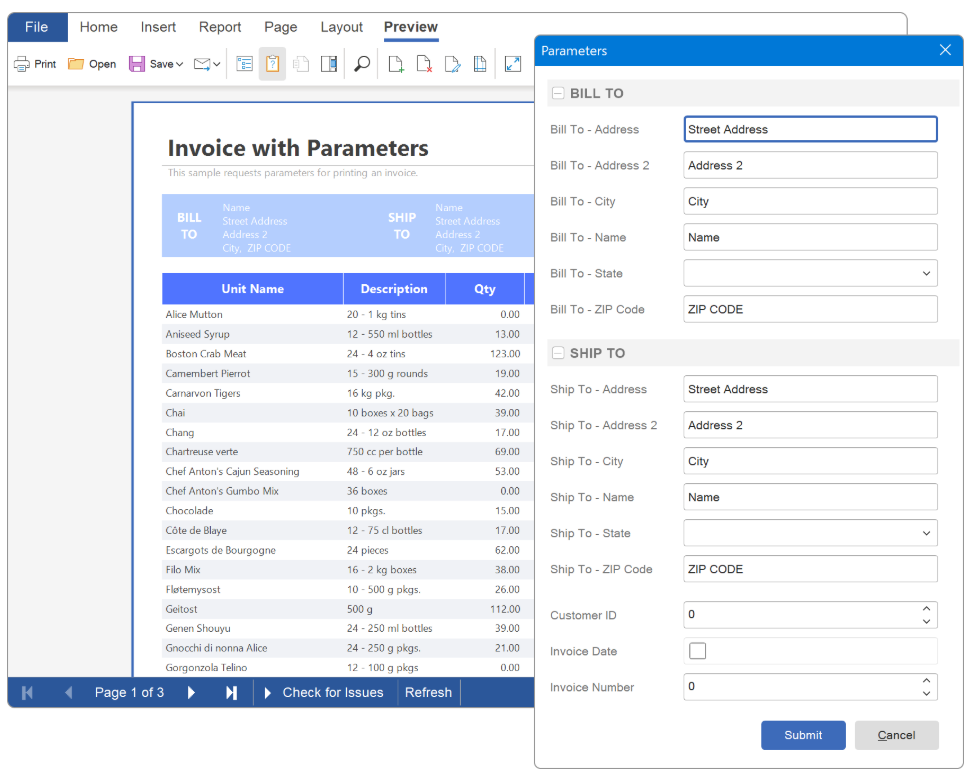Open the File menu
Viewport: 976px width, 773px height.
tap(37, 27)
